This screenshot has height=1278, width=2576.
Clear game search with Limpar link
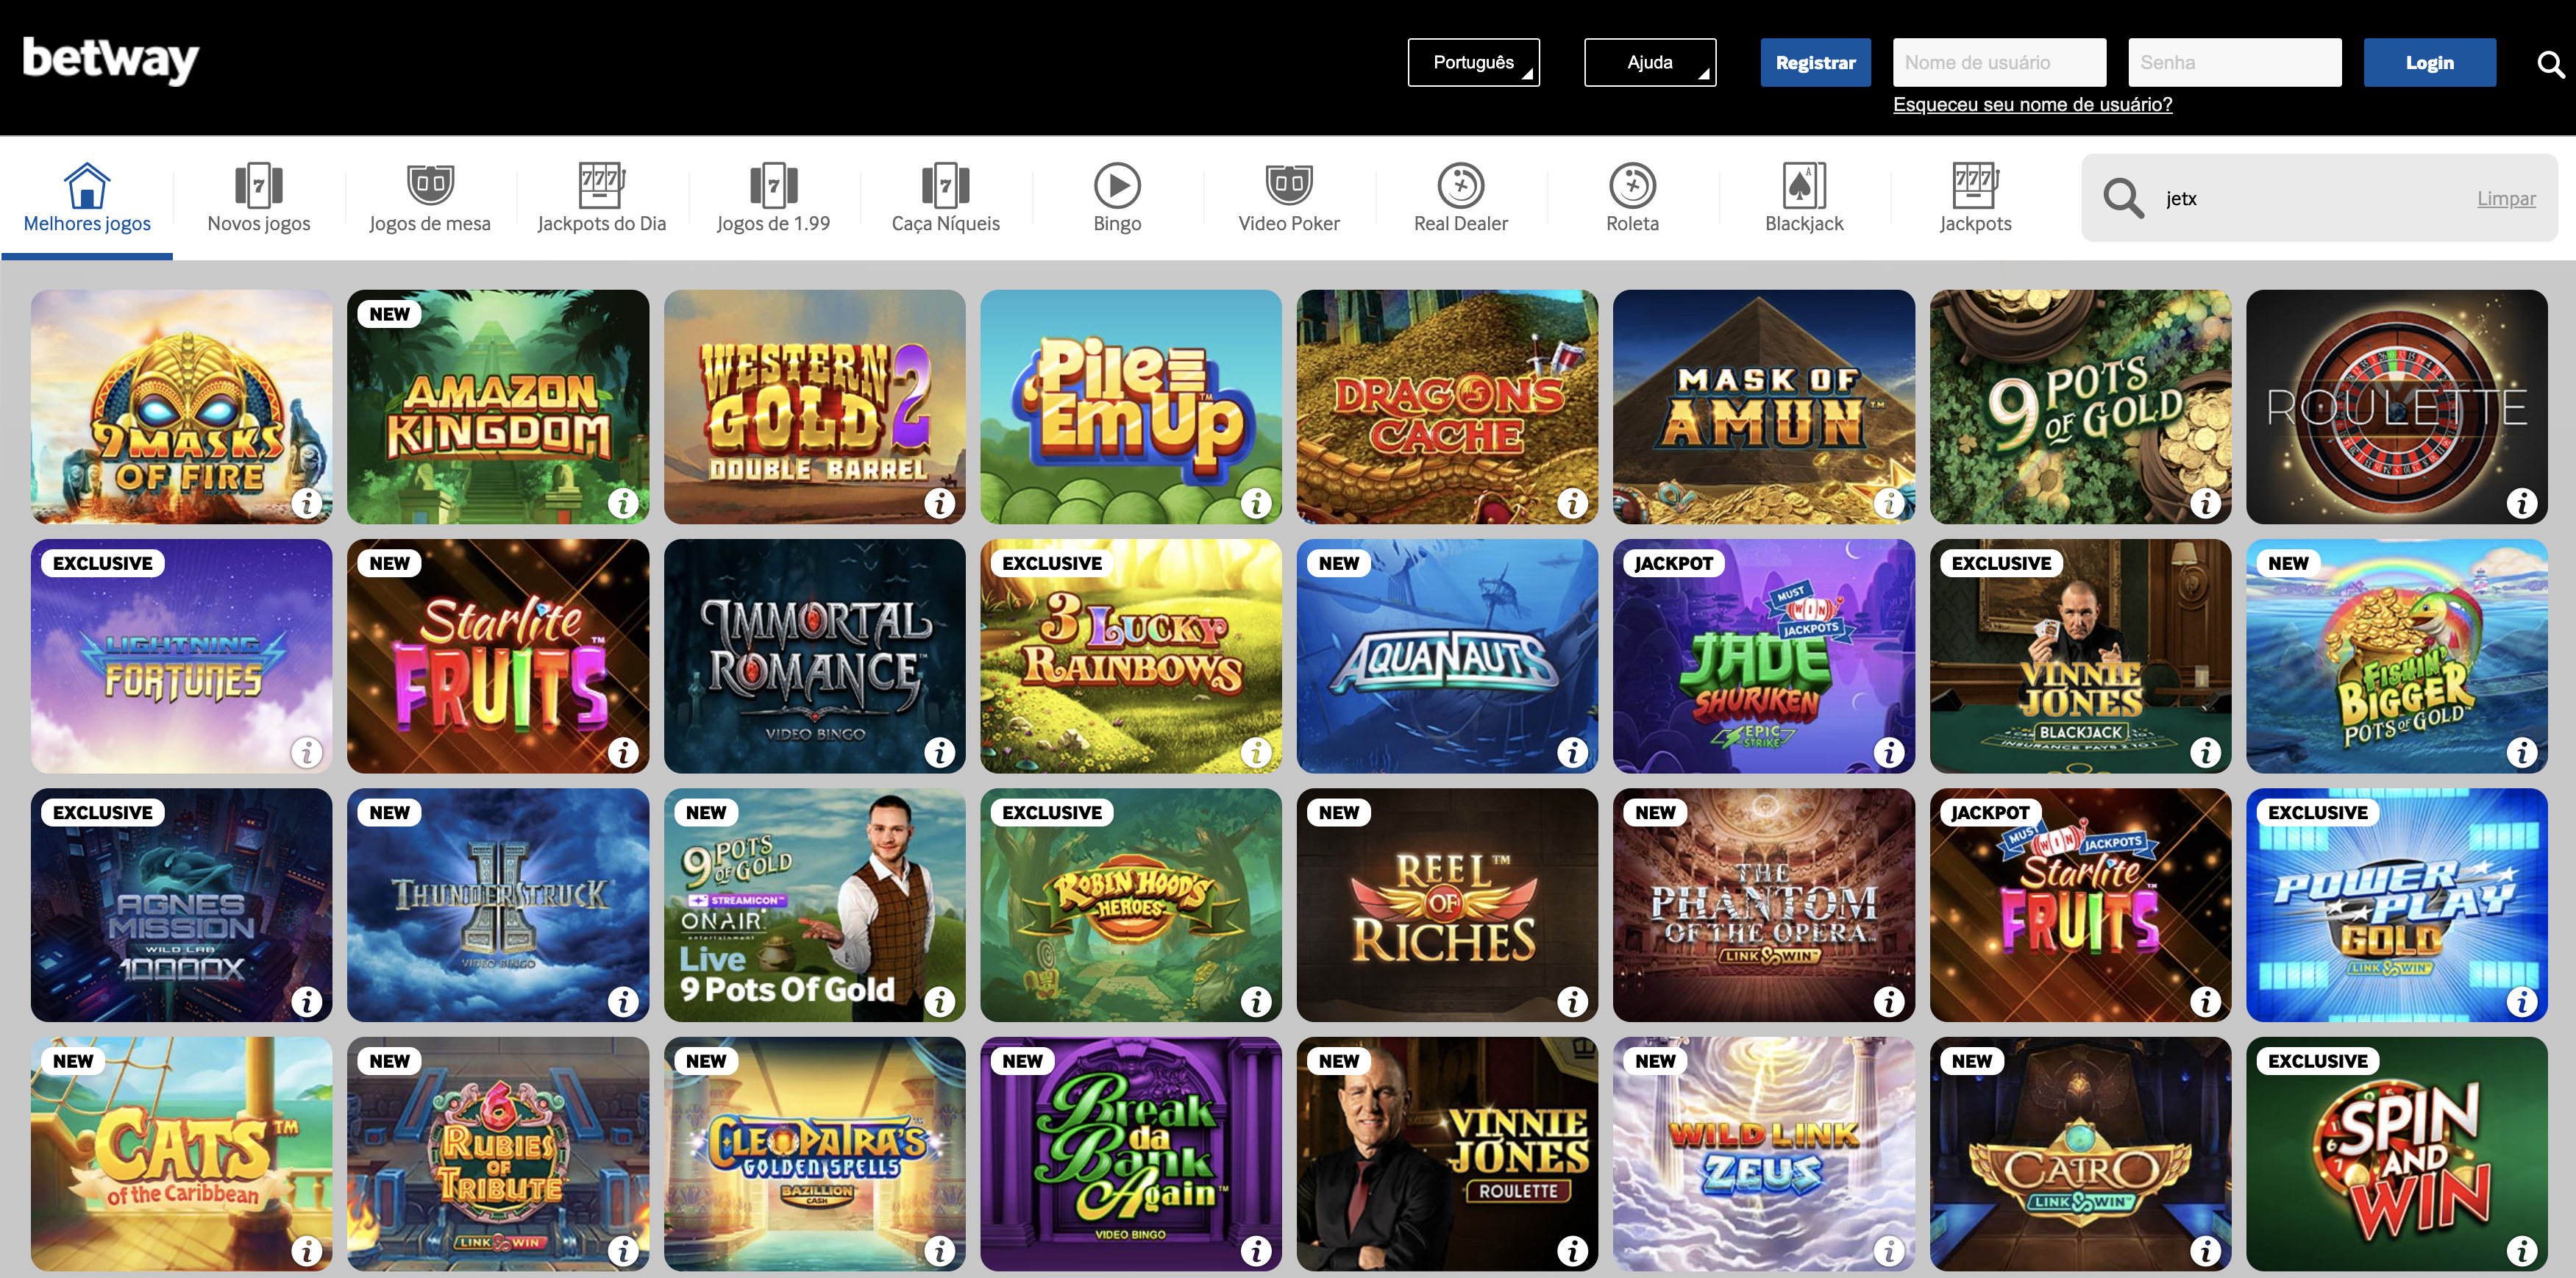[2506, 198]
